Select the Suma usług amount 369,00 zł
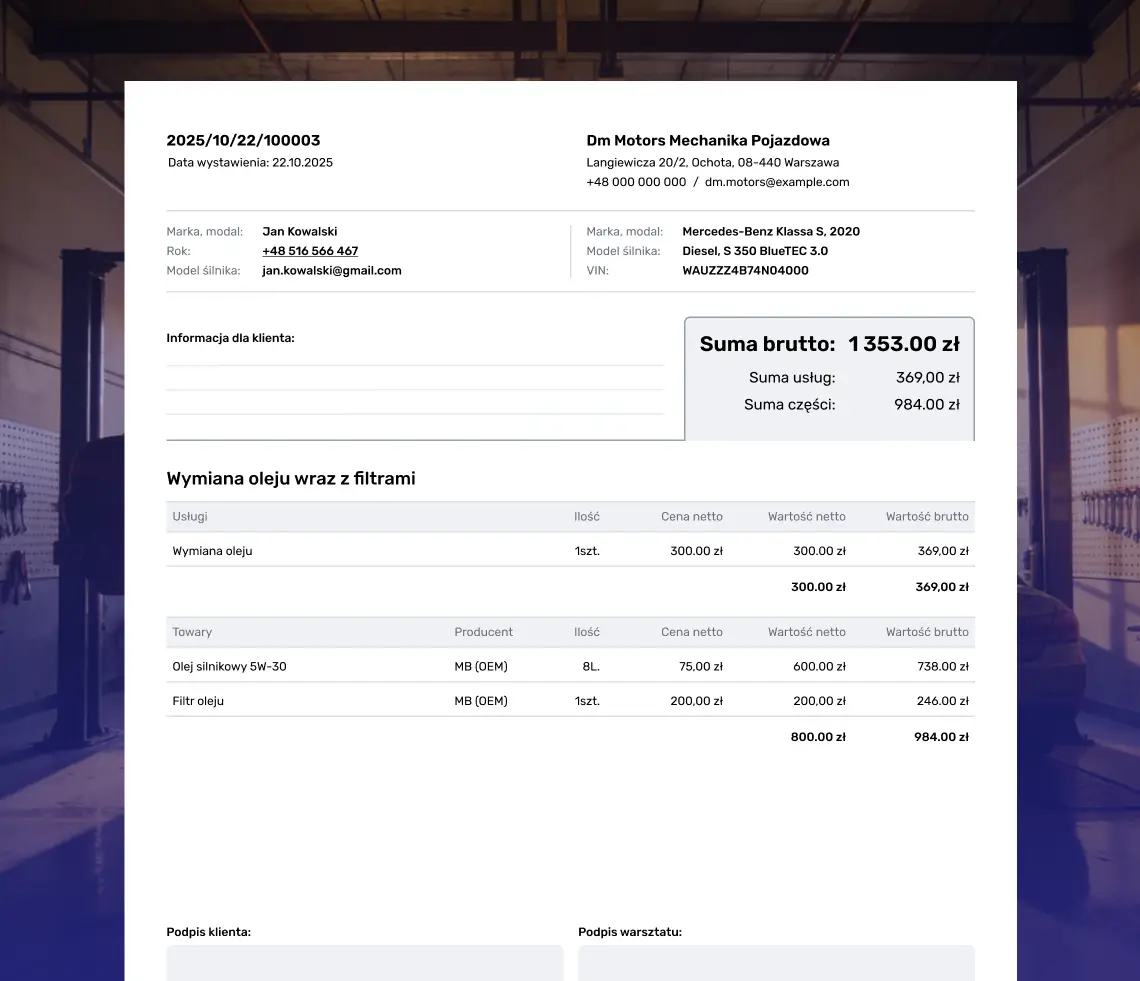The image size is (1140, 981). [x=927, y=378]
